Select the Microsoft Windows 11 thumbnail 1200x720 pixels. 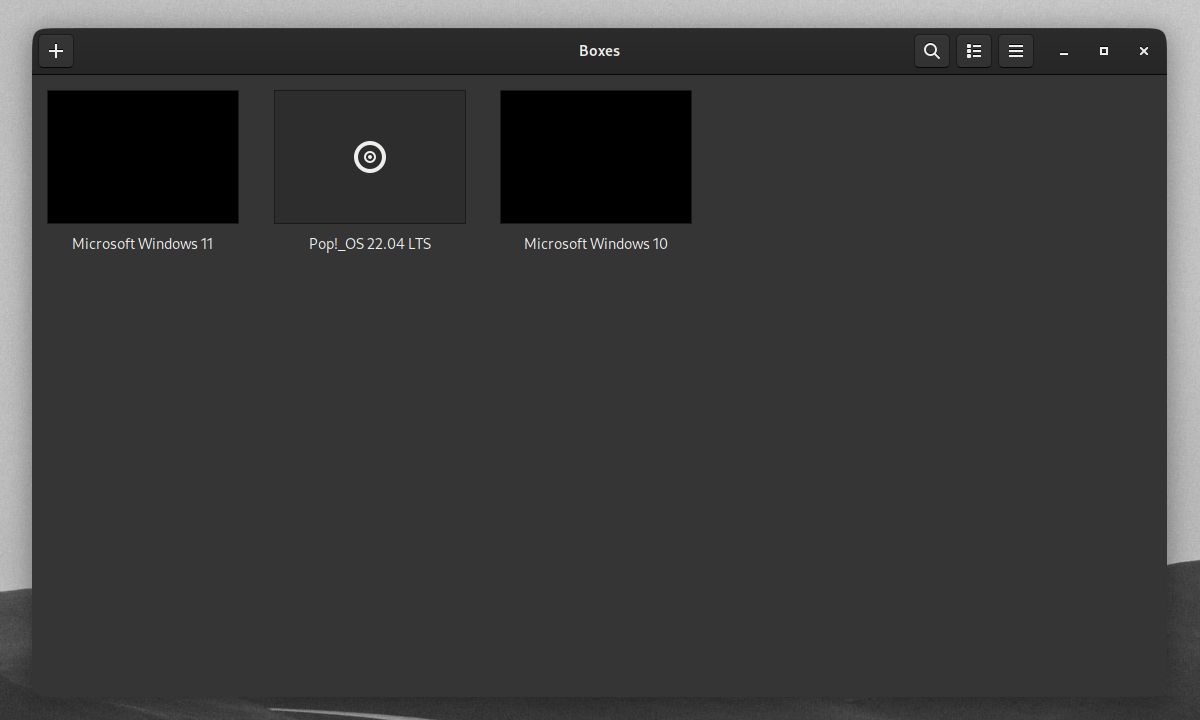pyautogui.click(x=143, y=157)
